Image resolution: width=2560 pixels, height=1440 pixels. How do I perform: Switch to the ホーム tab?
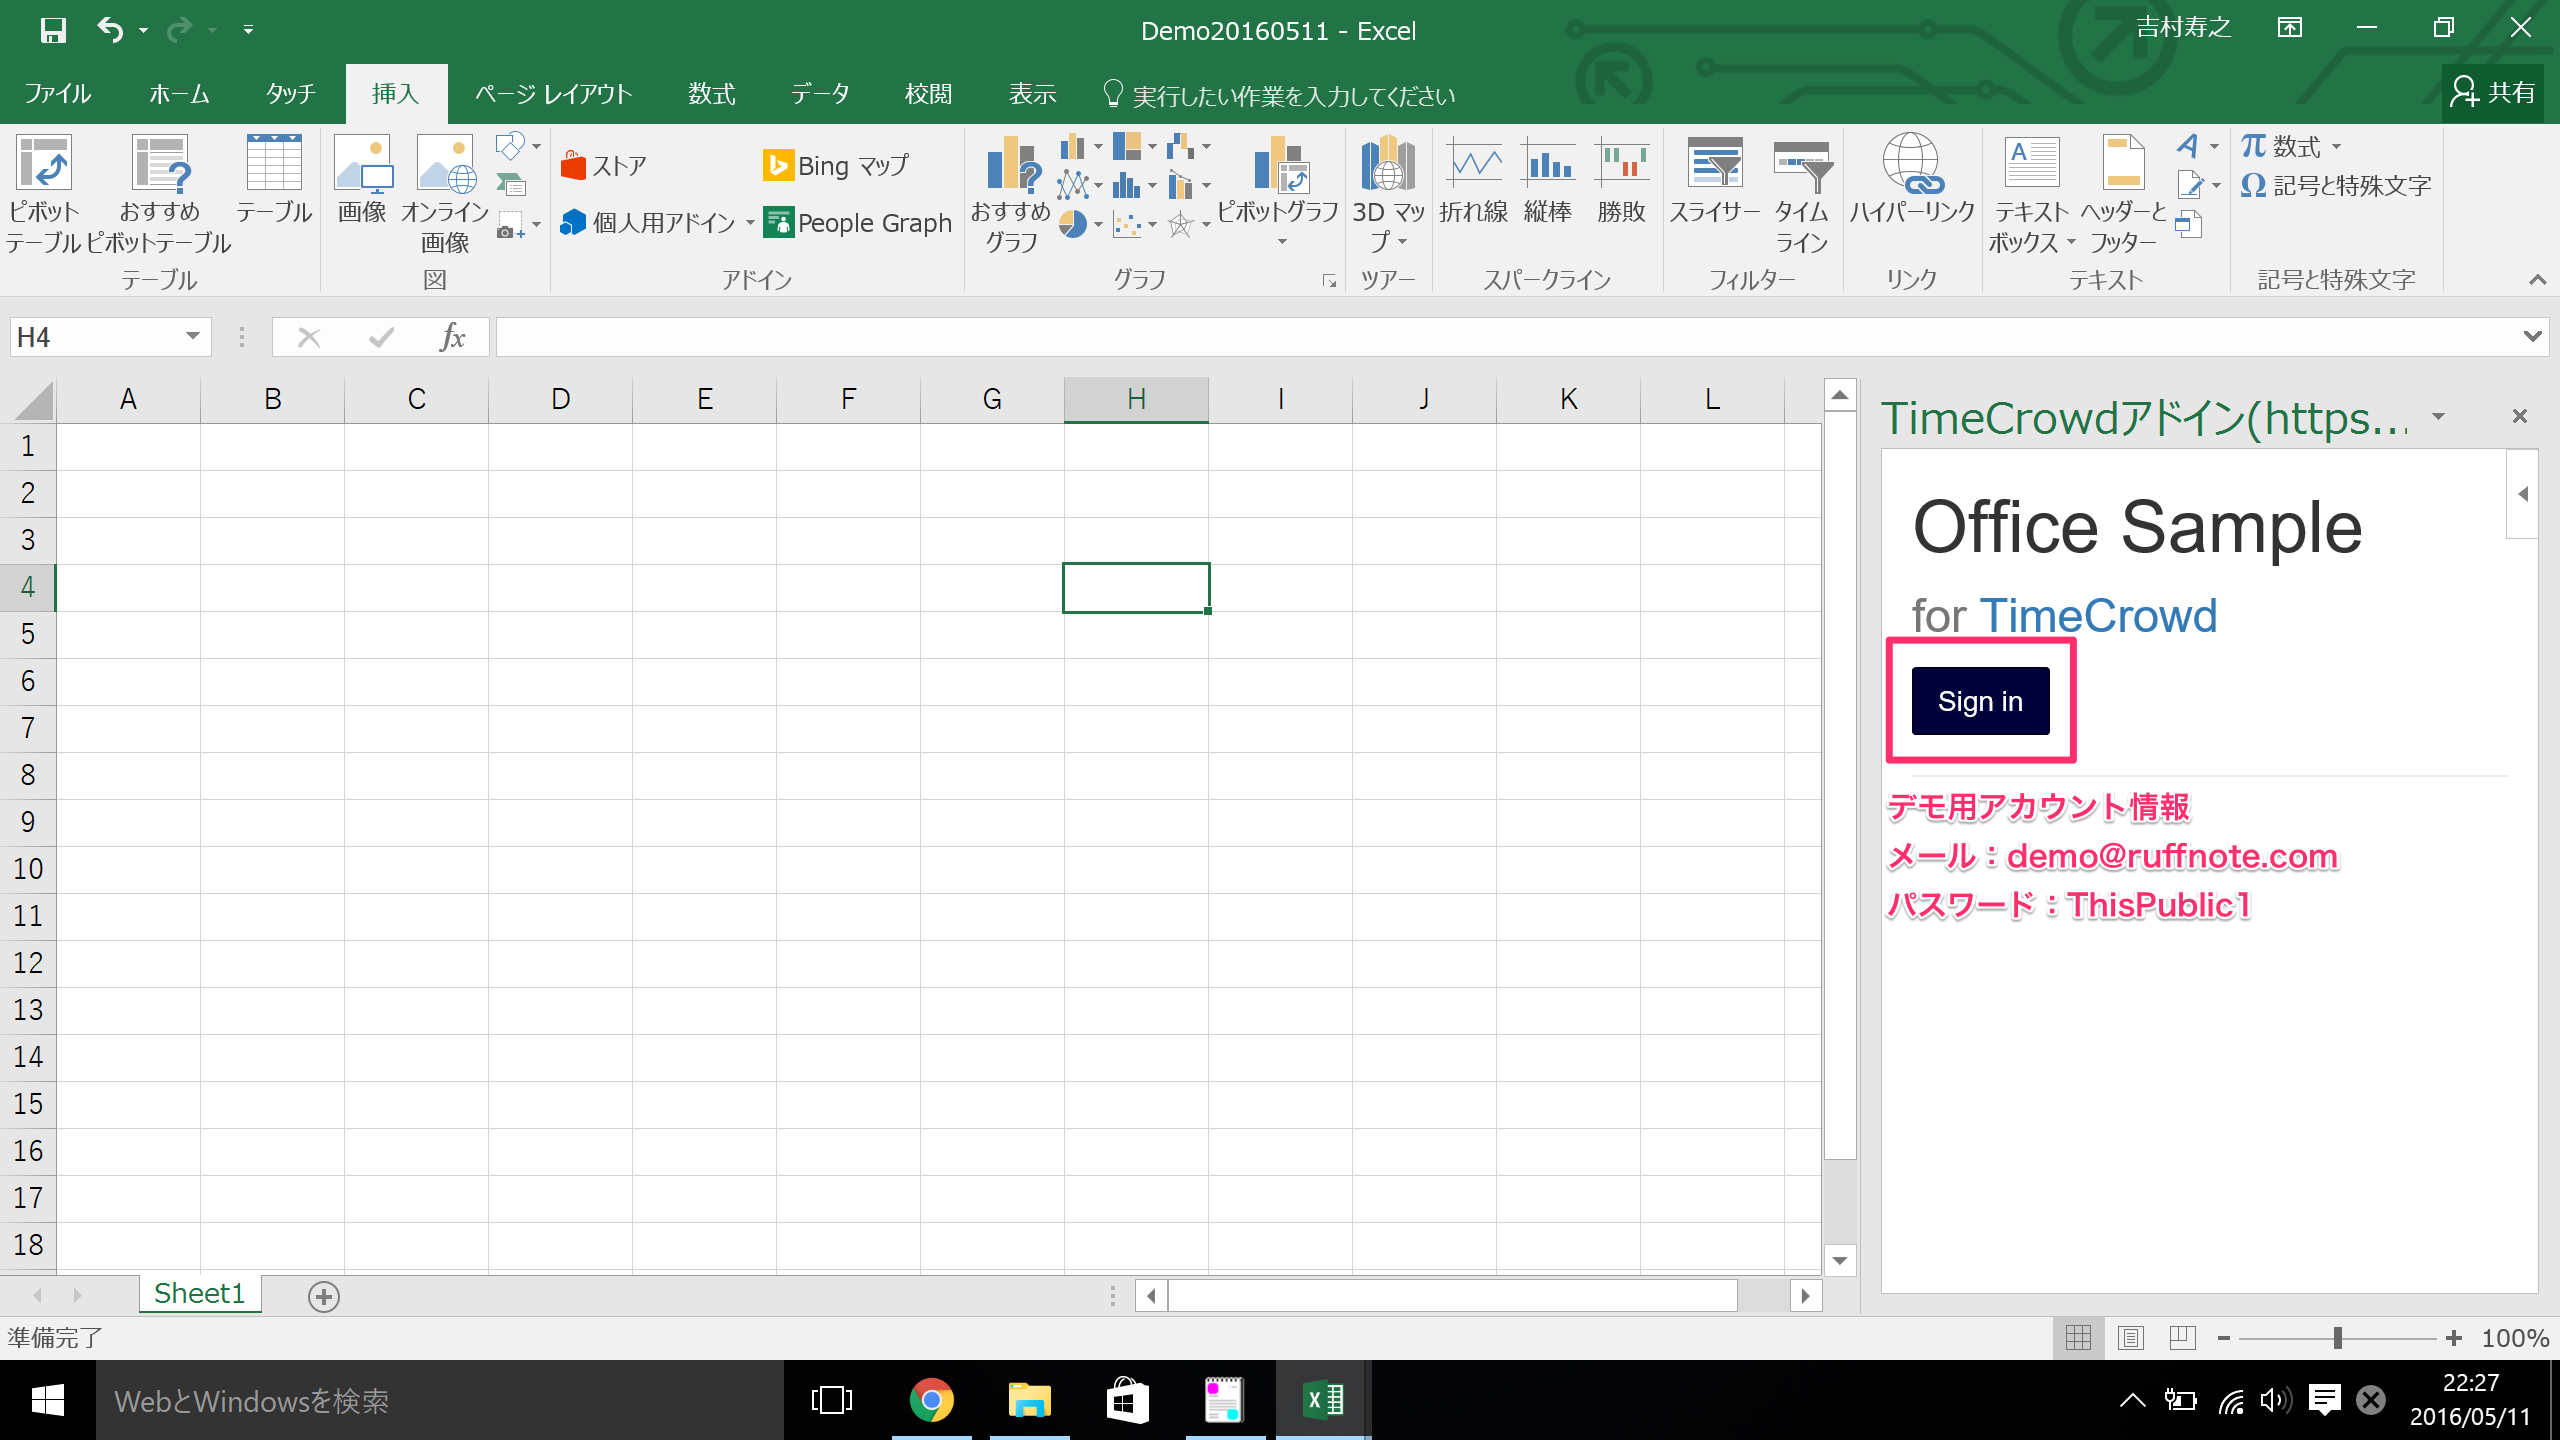coord(179,94)
